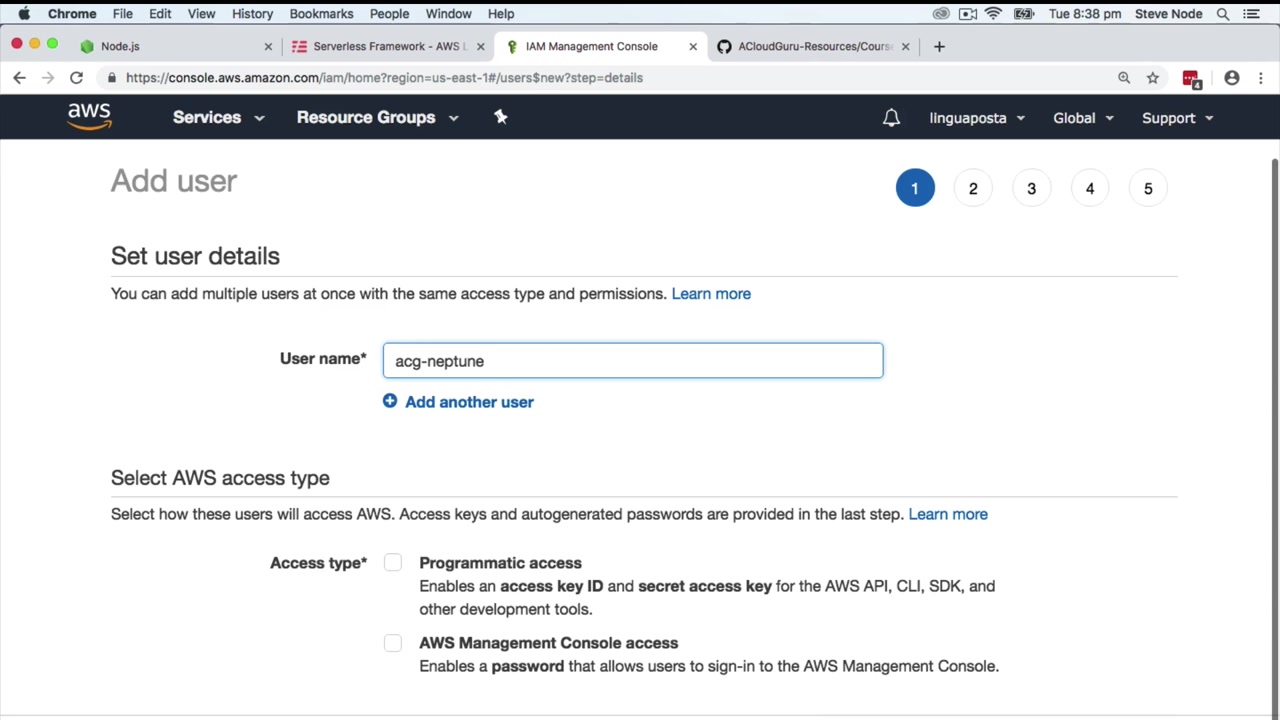This screenshot has height=720, width=1280.
Task: Click the pin shortcut icon in AWS navbar
Action: 501,117
